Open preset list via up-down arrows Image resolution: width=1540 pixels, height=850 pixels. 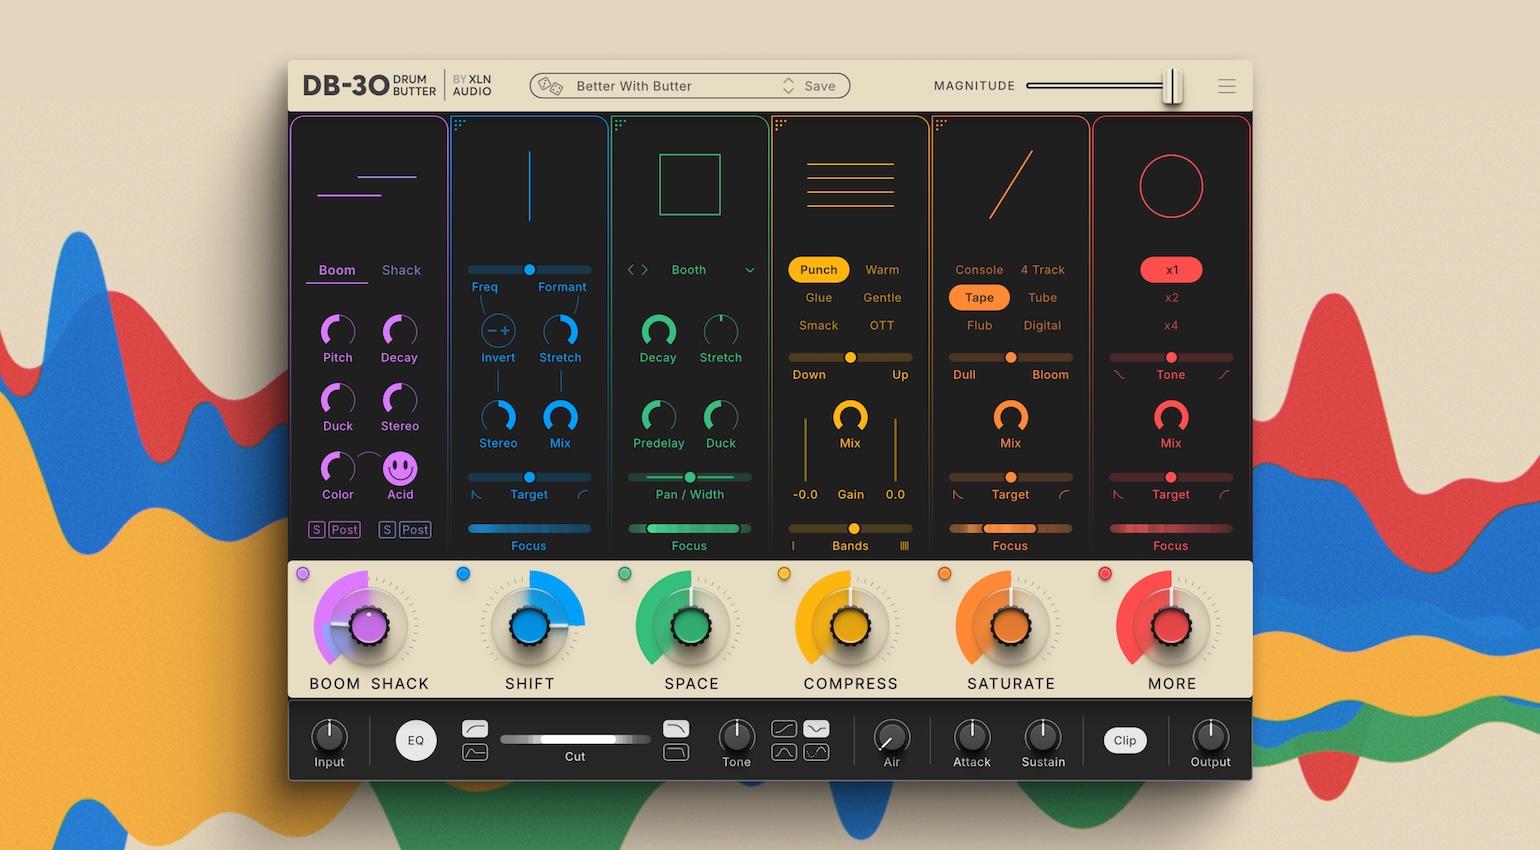click(x=788, y=86)
